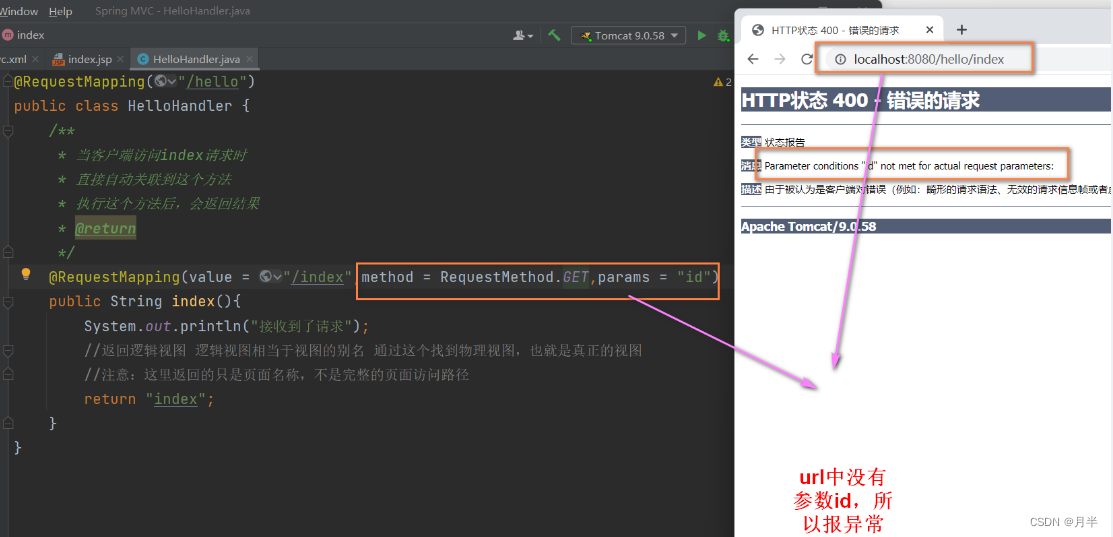1113x537 pixels.
Task: Start debugging with the bug icon
Action: [723, 35]
